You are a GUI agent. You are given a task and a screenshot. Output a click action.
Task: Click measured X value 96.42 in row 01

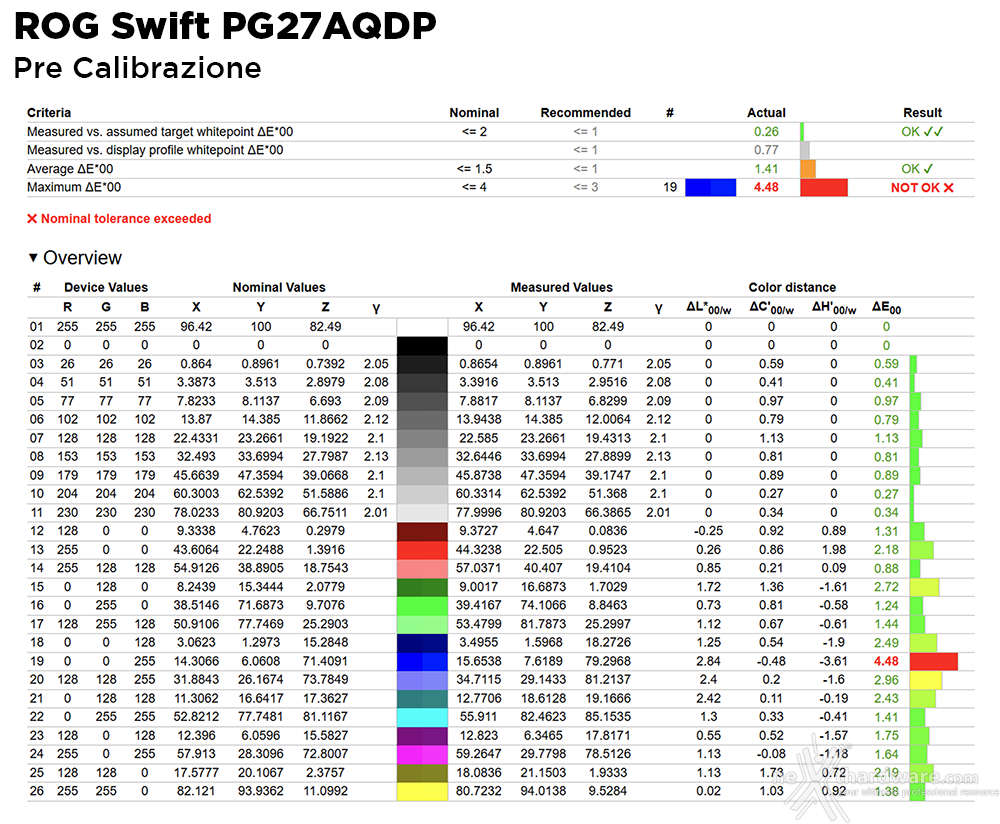point(478,327)
